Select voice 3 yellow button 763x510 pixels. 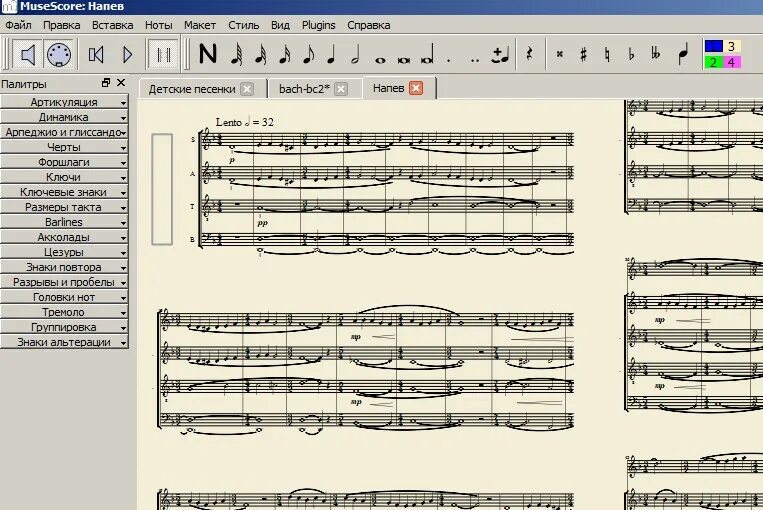(x=731, y=46)
